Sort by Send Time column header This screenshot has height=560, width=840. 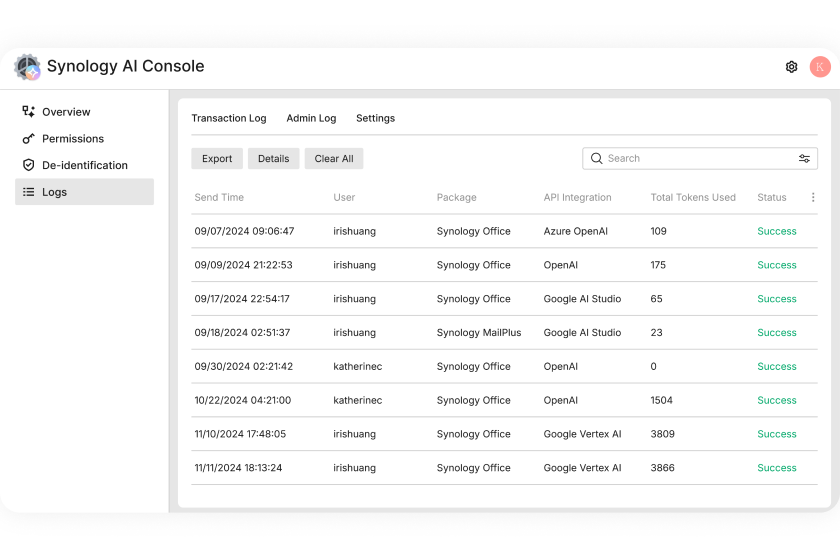point(219,197)
